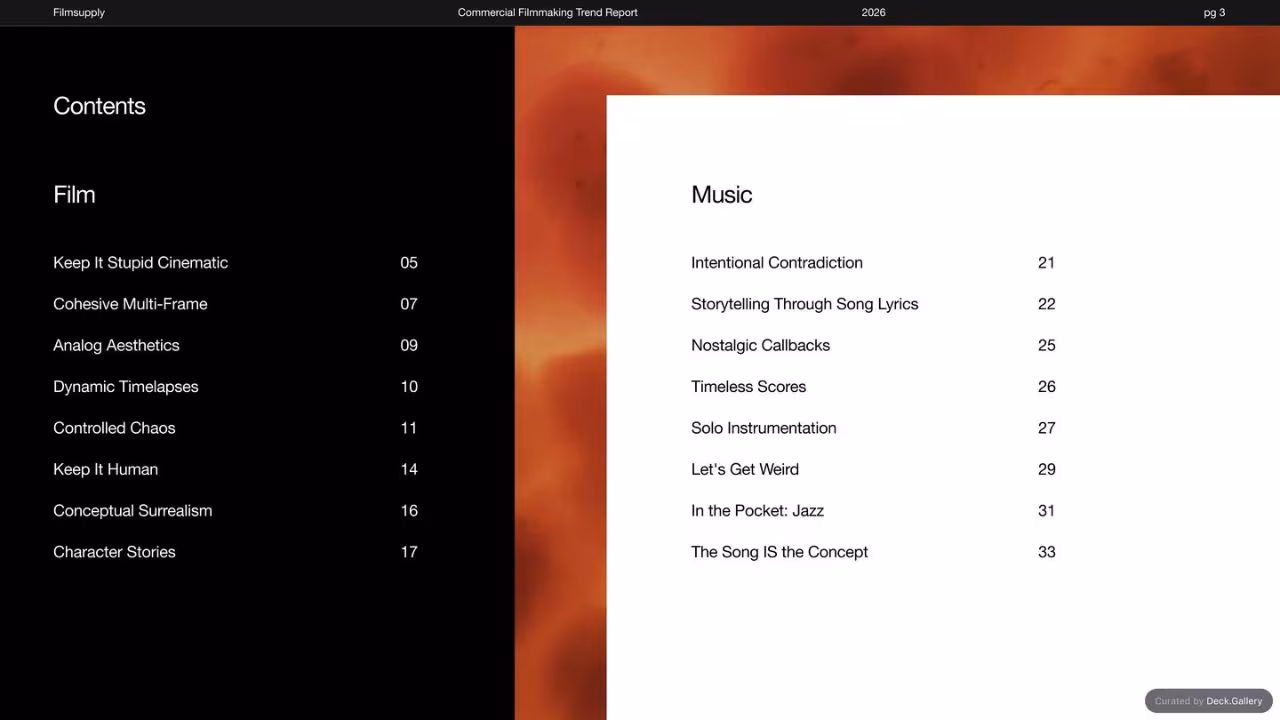Open the Controlled Chaos entry
Viewport: 1280px width, 720px height.
coord(114,428)
